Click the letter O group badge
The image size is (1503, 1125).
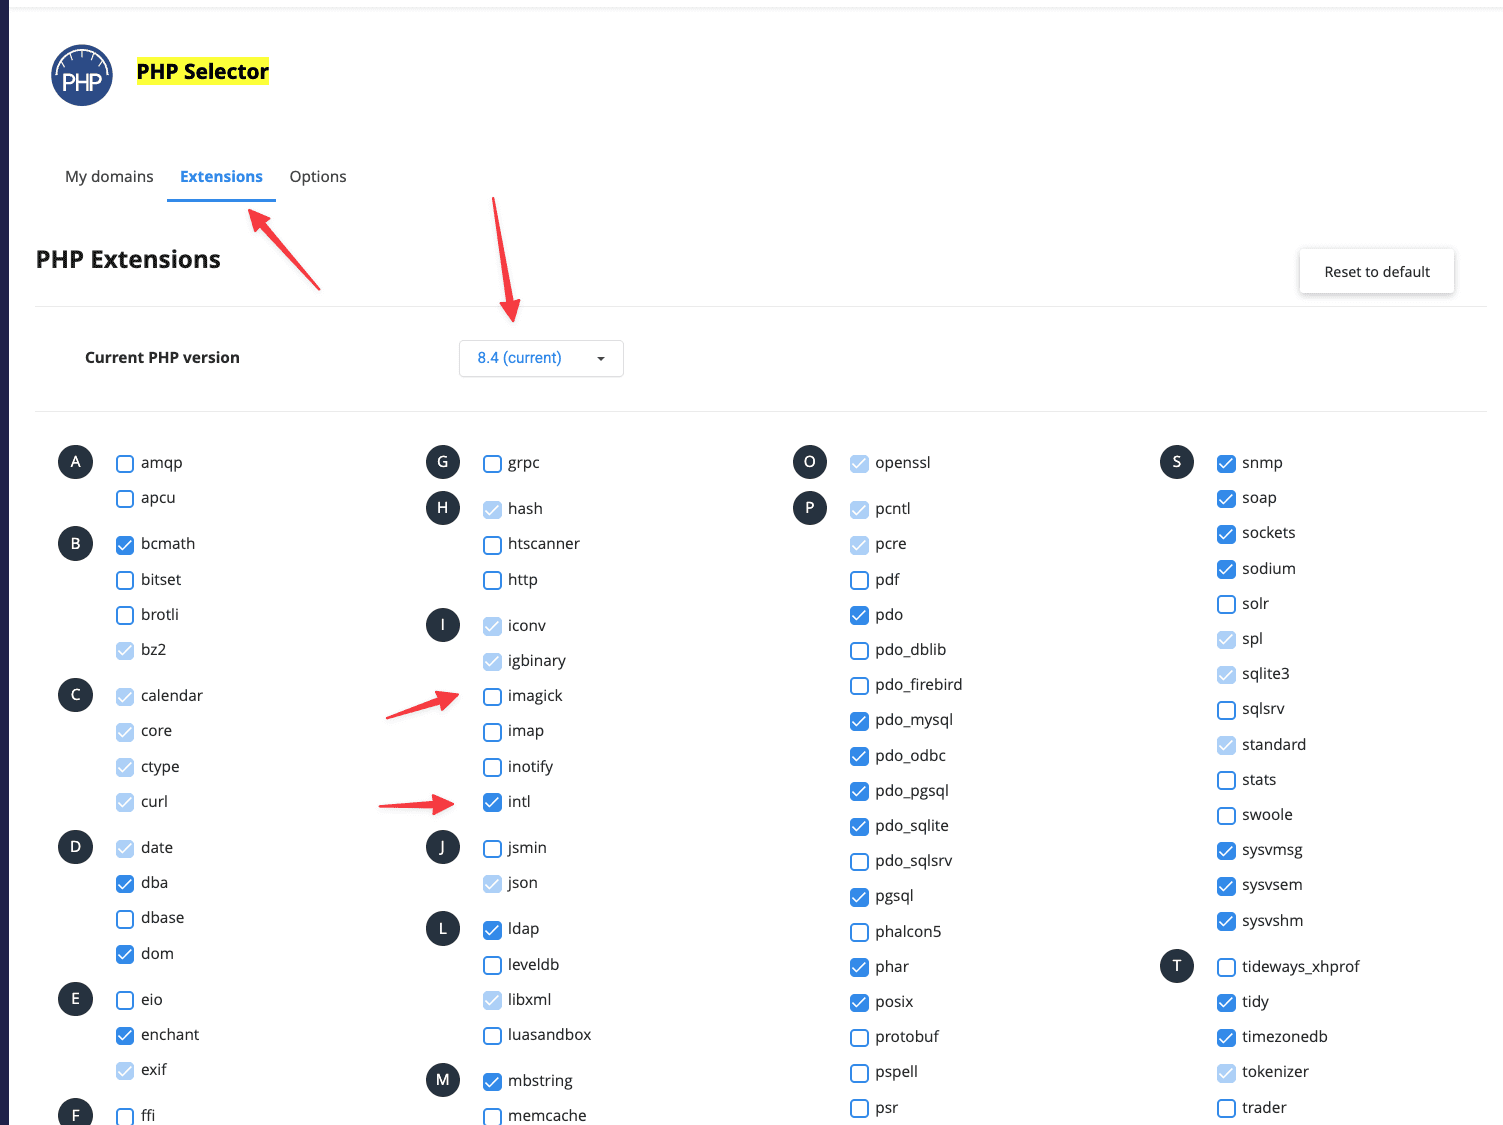(809, 462)
